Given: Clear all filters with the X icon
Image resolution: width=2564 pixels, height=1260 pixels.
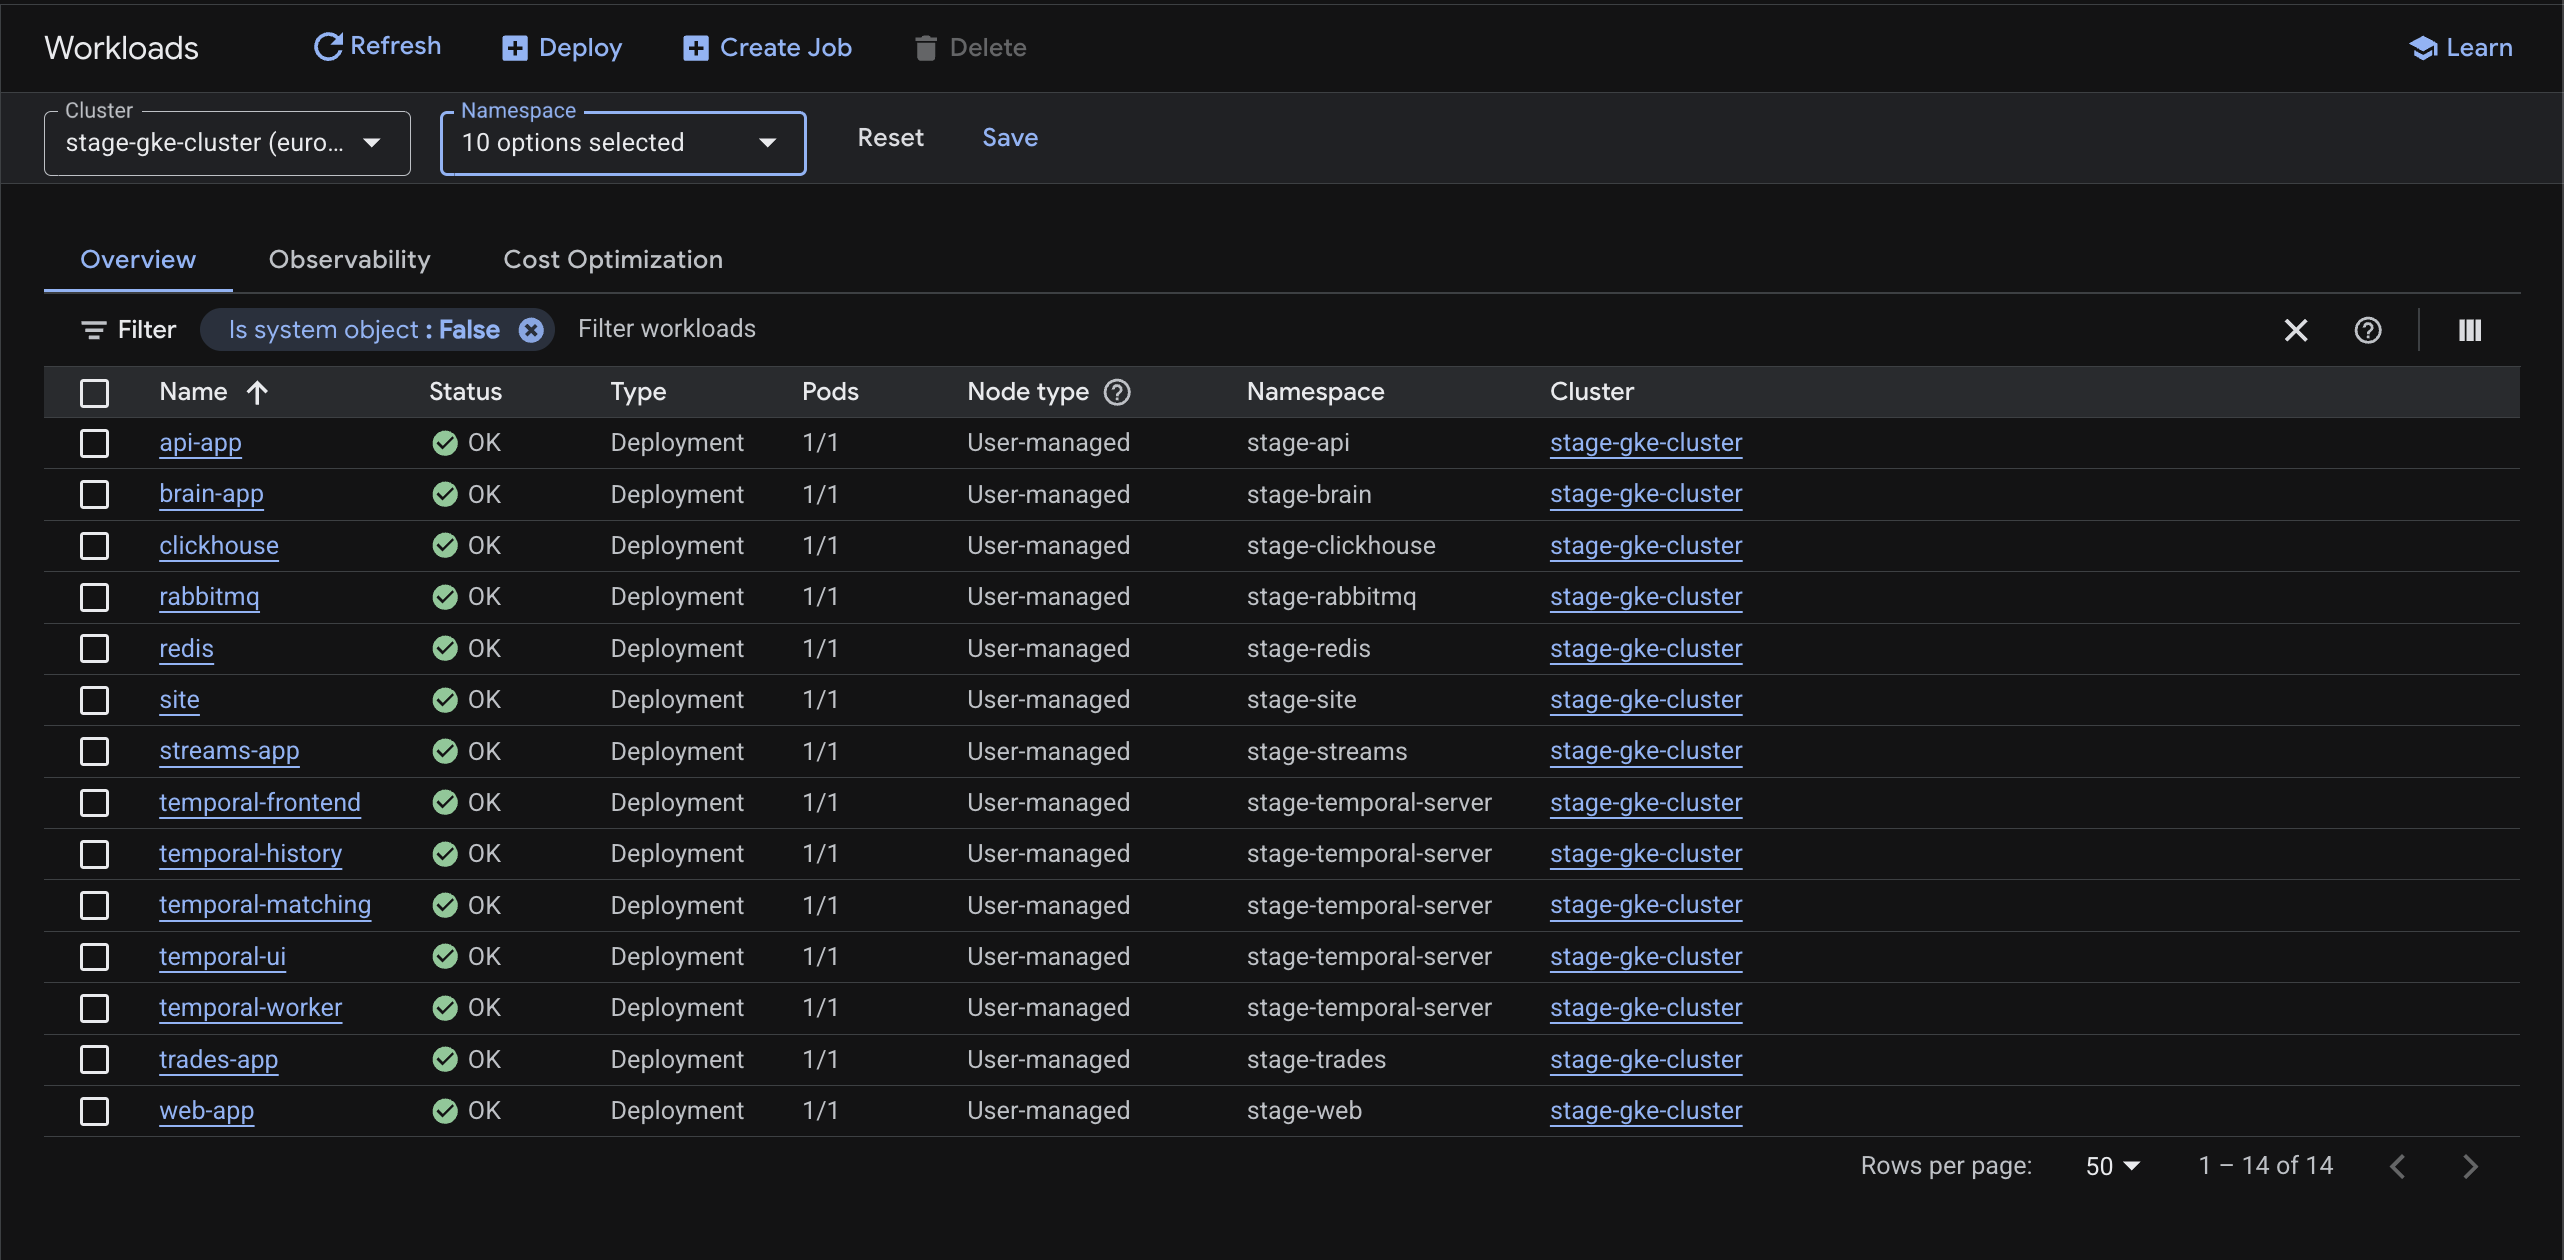Looking at the screenshot, I should (x=2296, y=330).
